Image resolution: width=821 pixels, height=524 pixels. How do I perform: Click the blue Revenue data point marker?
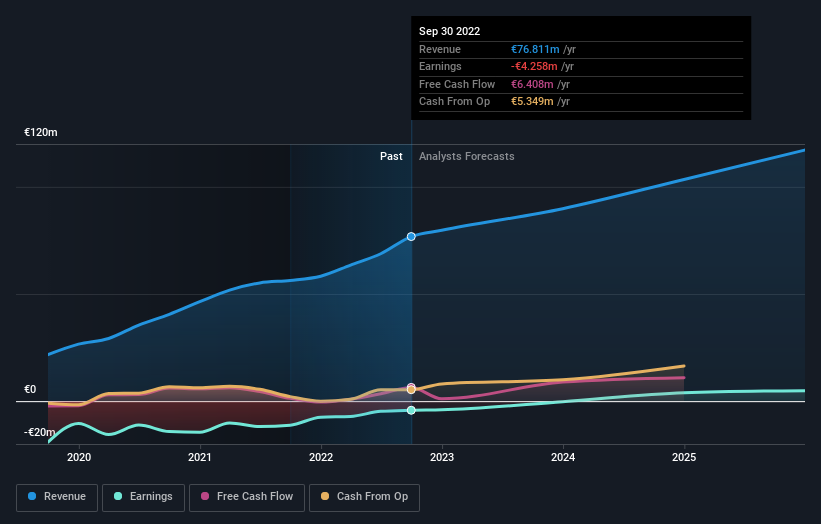[412, 237]
